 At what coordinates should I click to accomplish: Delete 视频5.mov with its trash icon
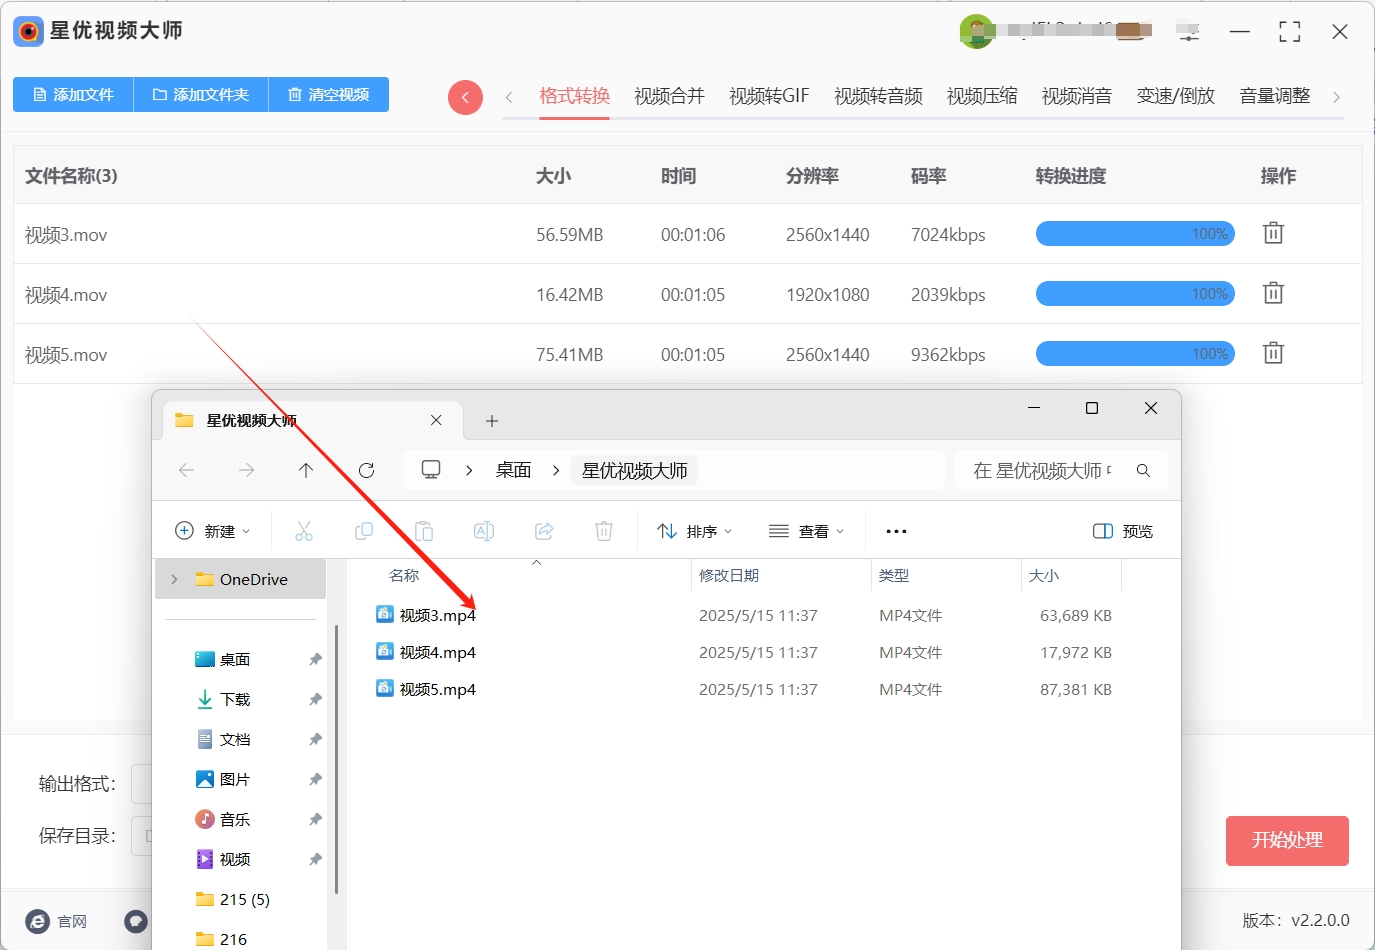(x=1273, y=353)
